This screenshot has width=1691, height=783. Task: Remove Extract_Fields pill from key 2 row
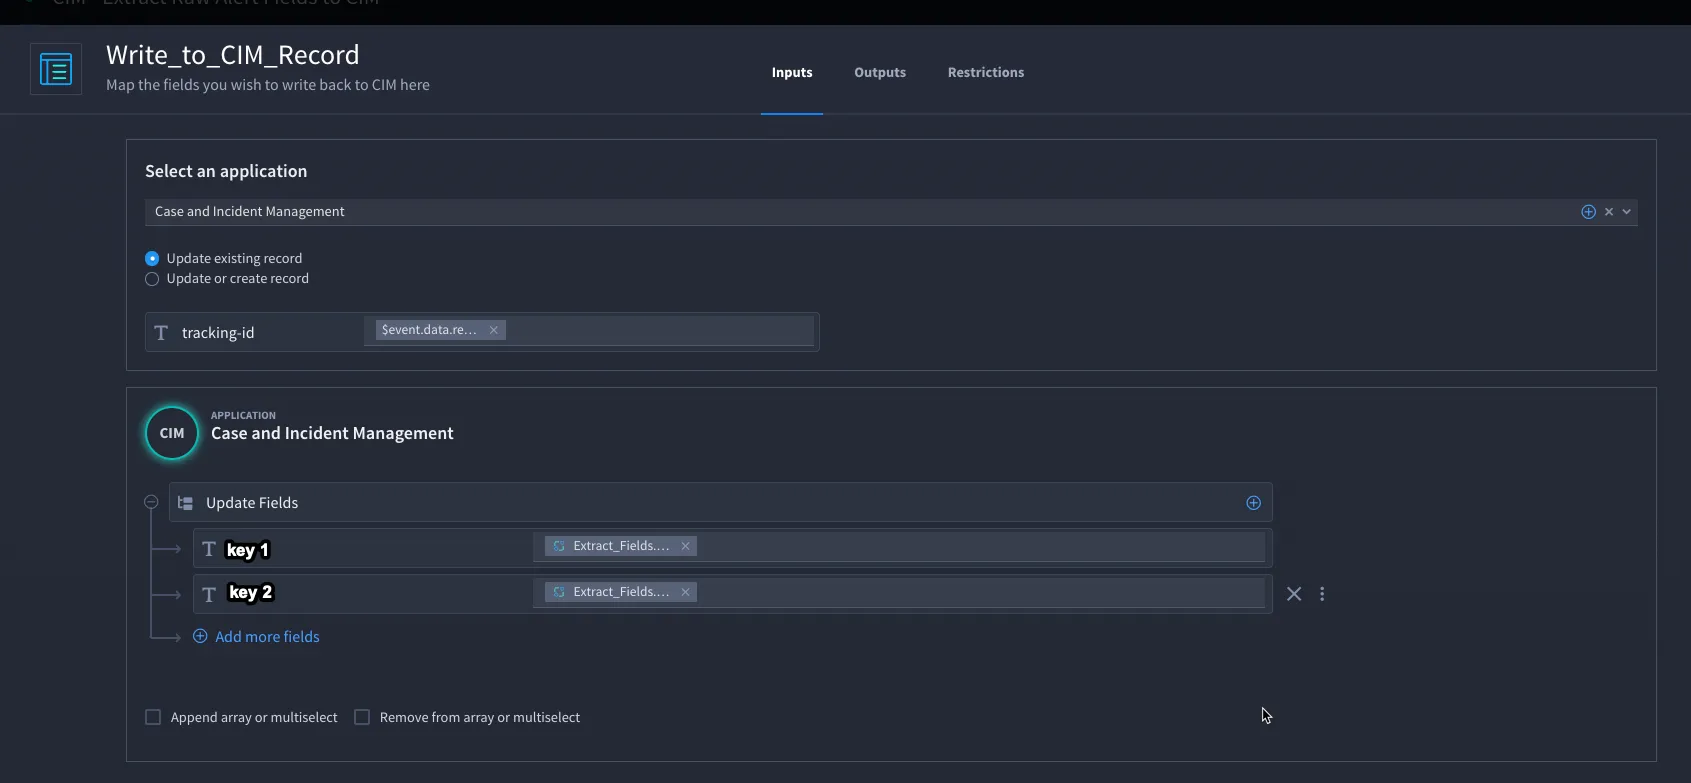click(x=686, y=592)
